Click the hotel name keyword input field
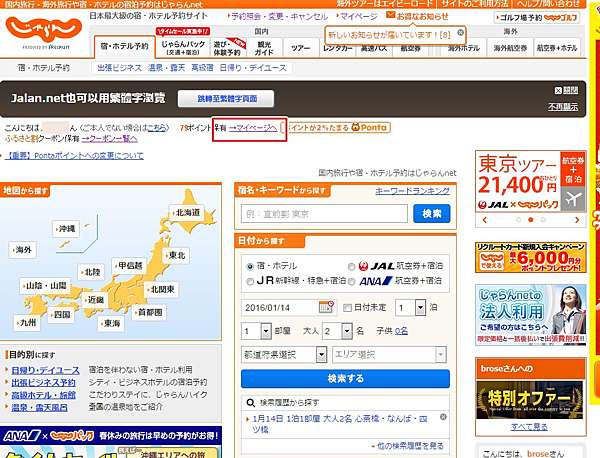 (x=324, y=214)
